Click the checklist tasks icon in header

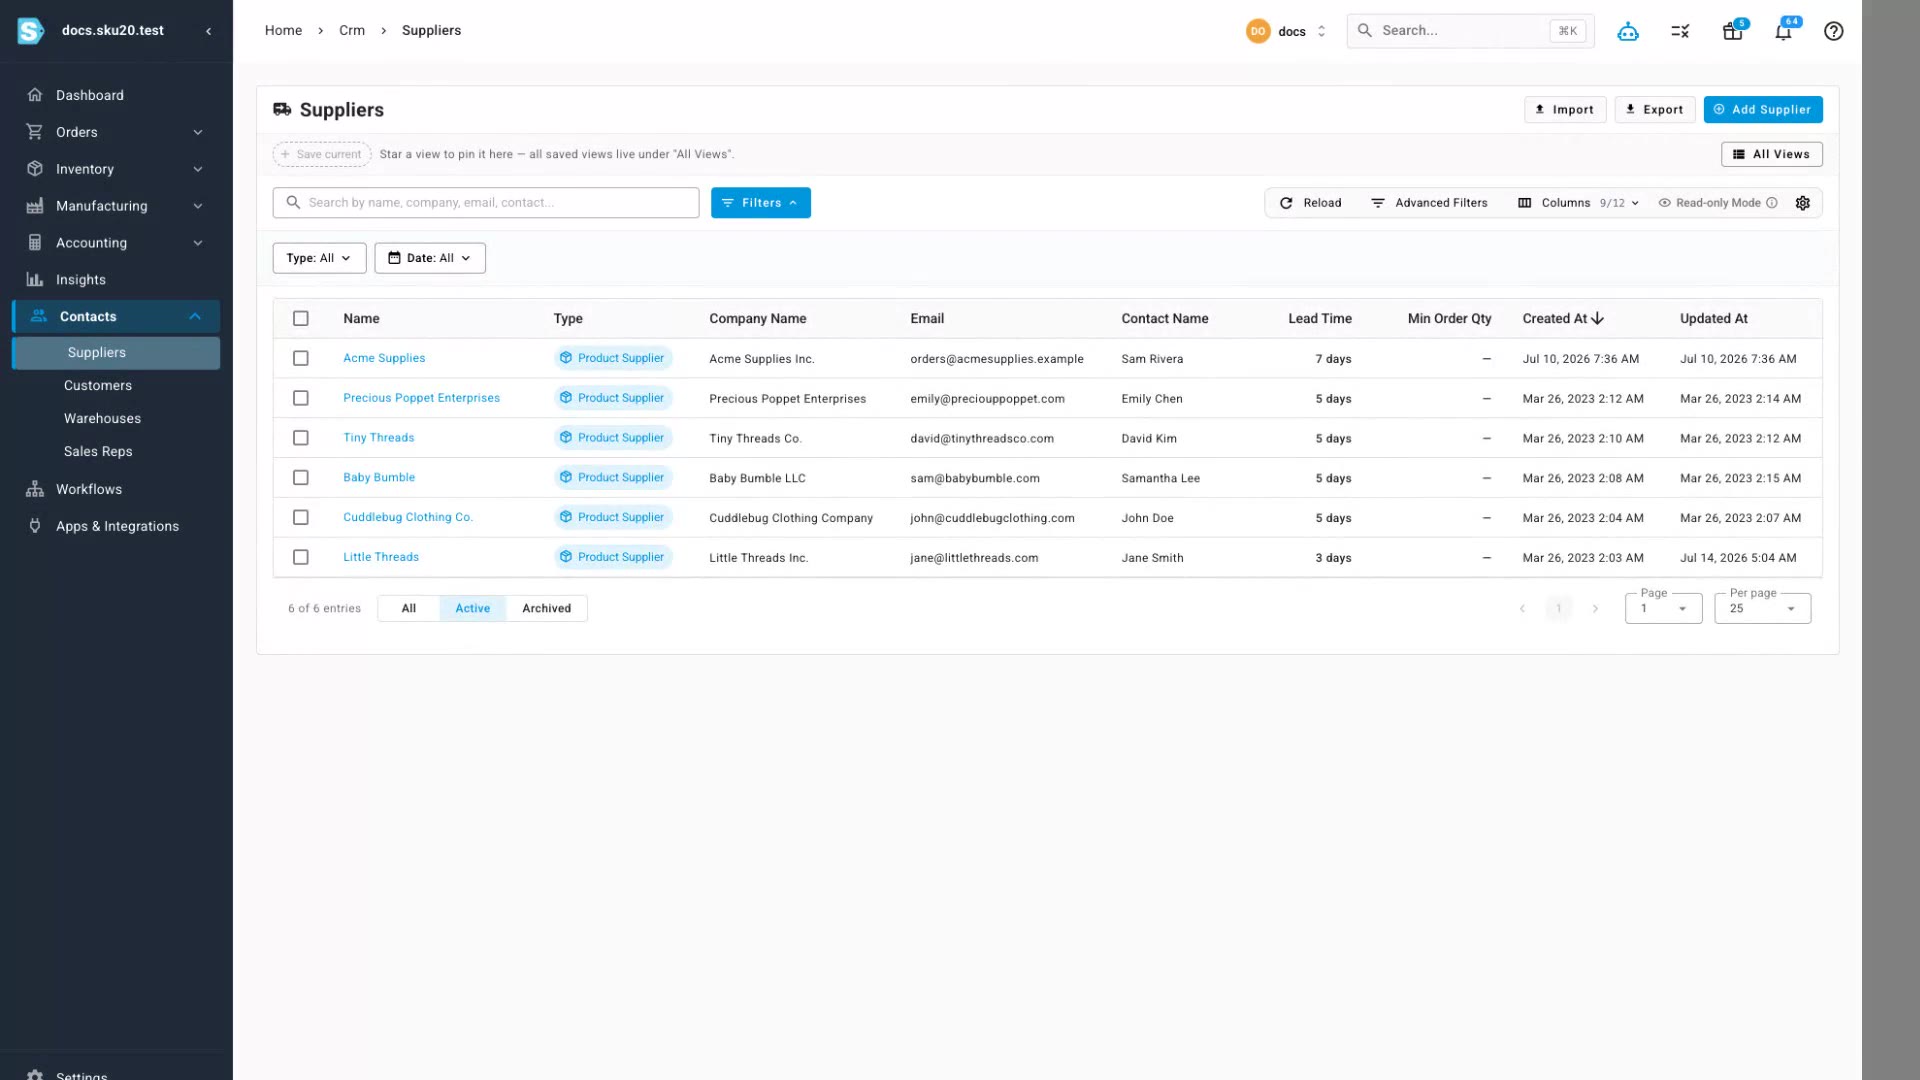pos(1680,31)
